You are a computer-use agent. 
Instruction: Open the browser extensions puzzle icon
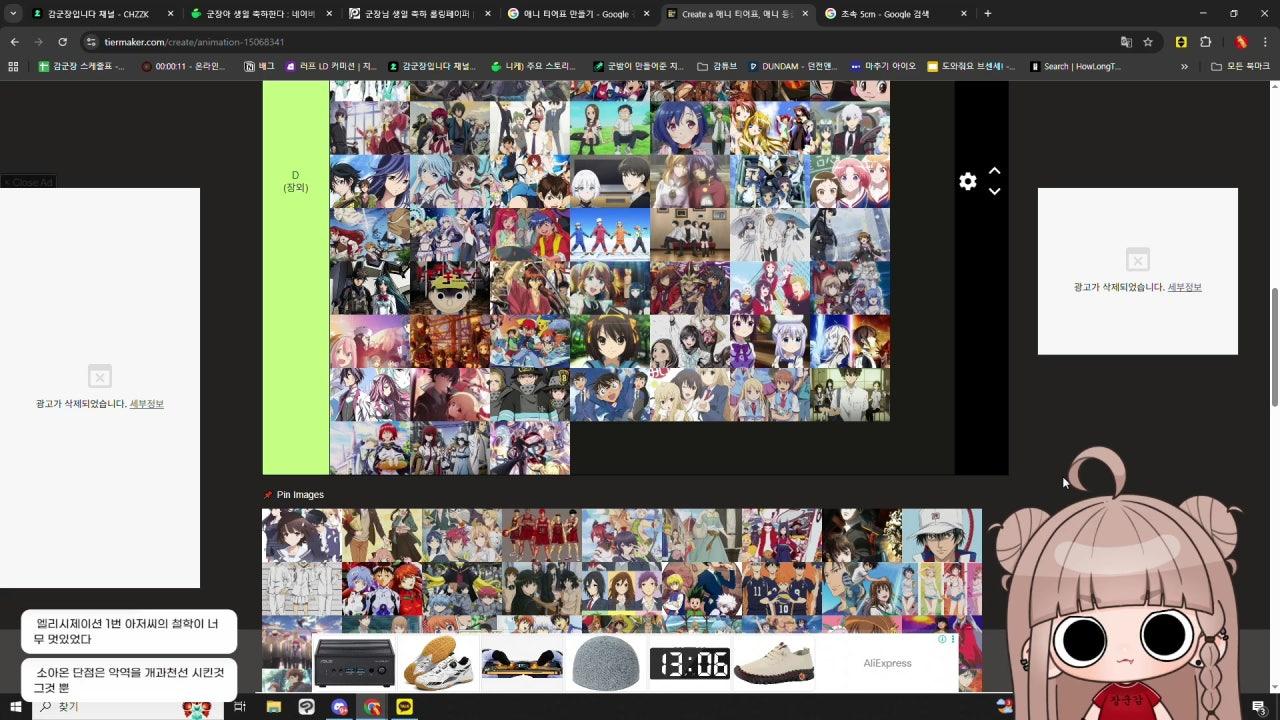click(x=1205, y=42)
